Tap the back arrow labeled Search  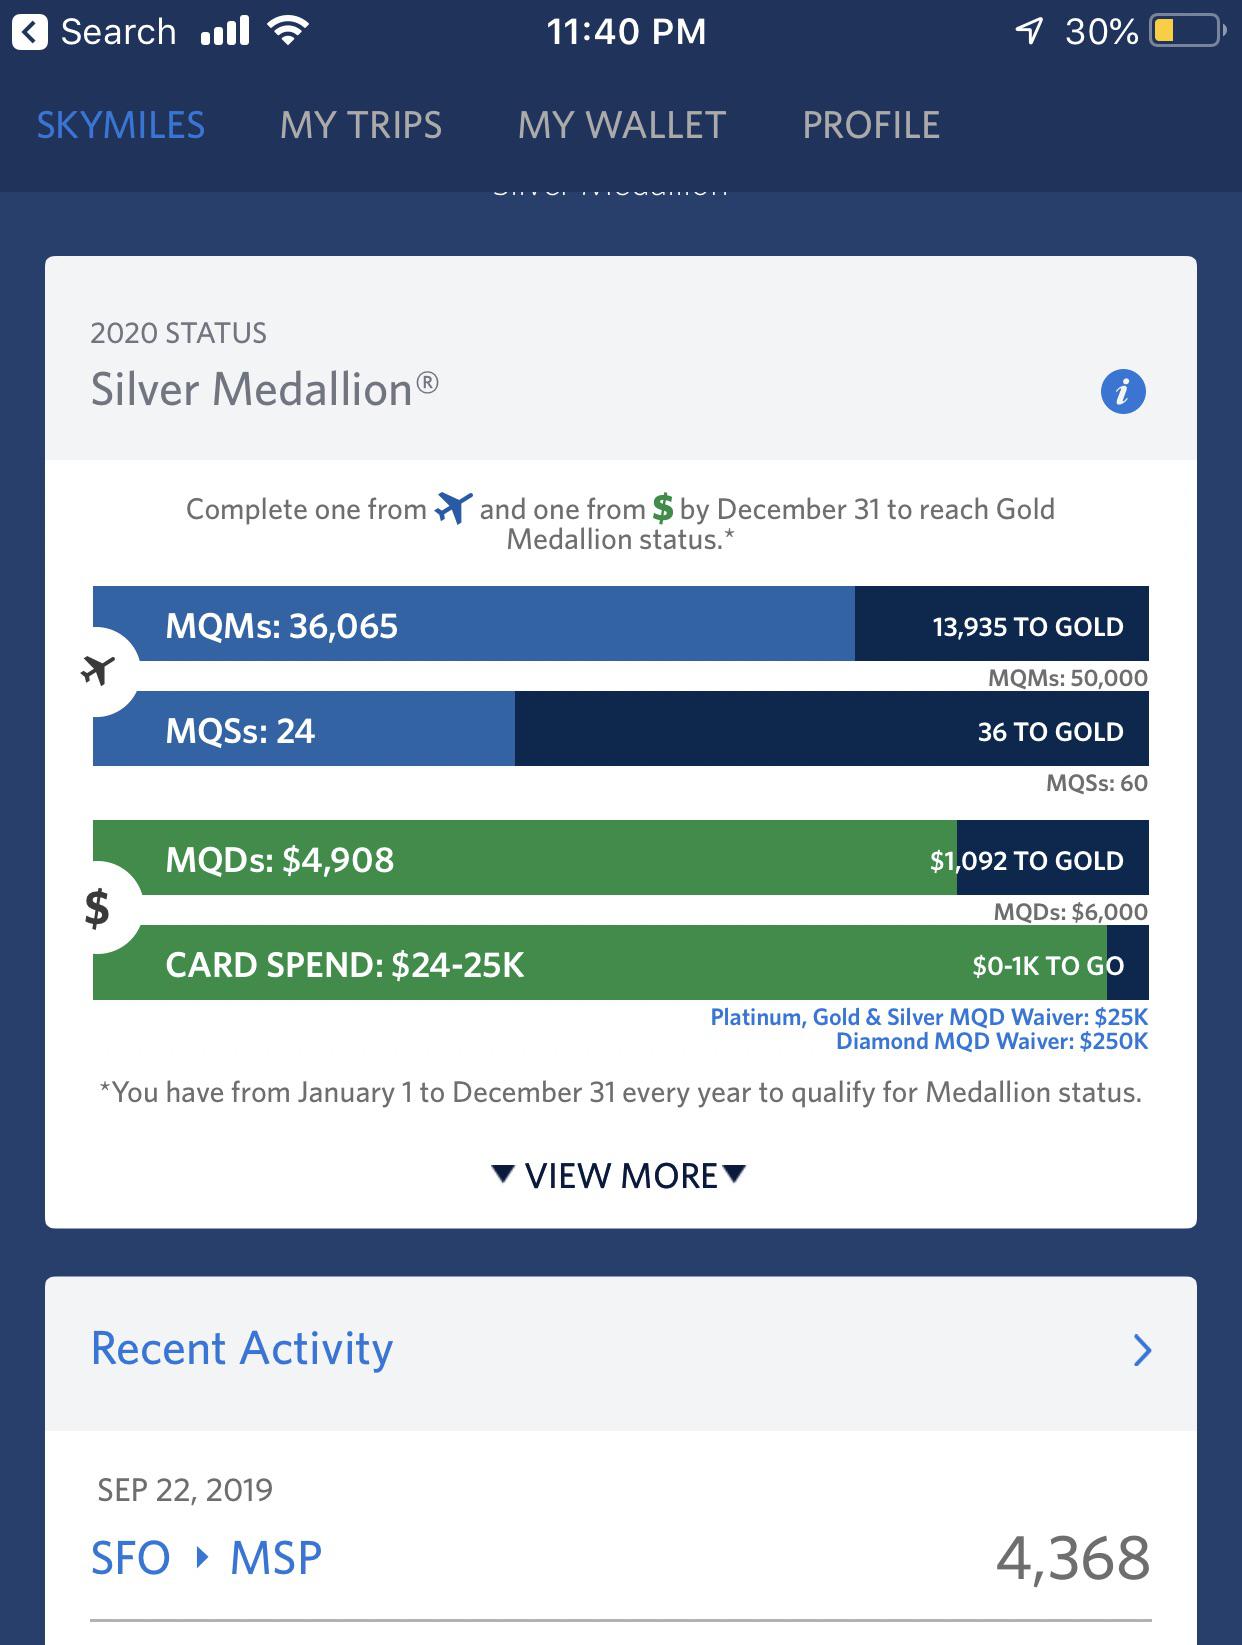click(x=32, y=30)
